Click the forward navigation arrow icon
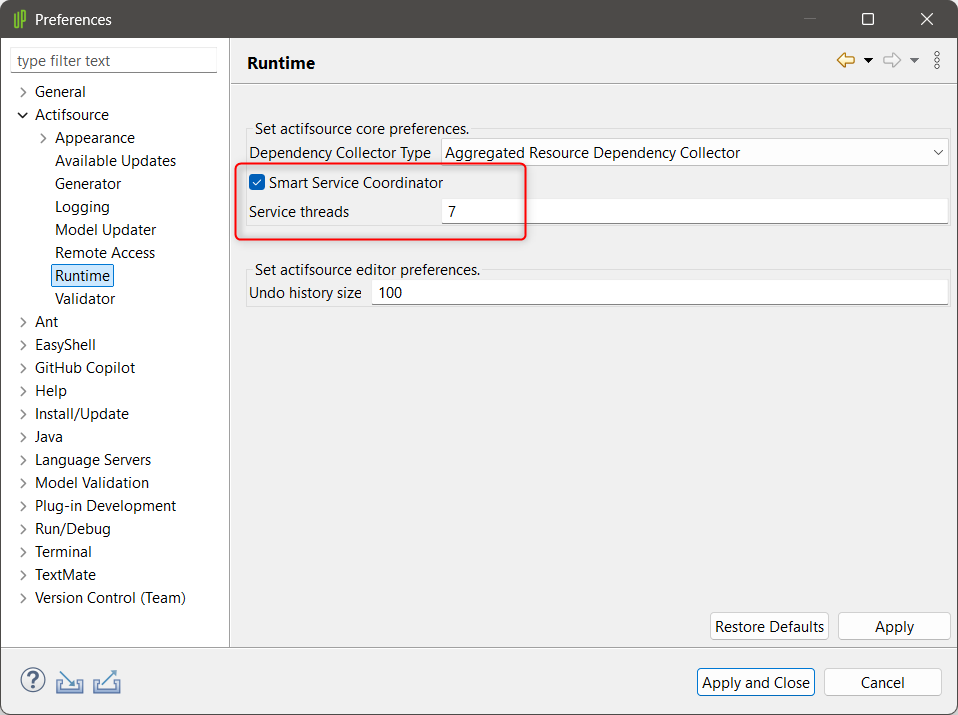 (x=892, y=60)
